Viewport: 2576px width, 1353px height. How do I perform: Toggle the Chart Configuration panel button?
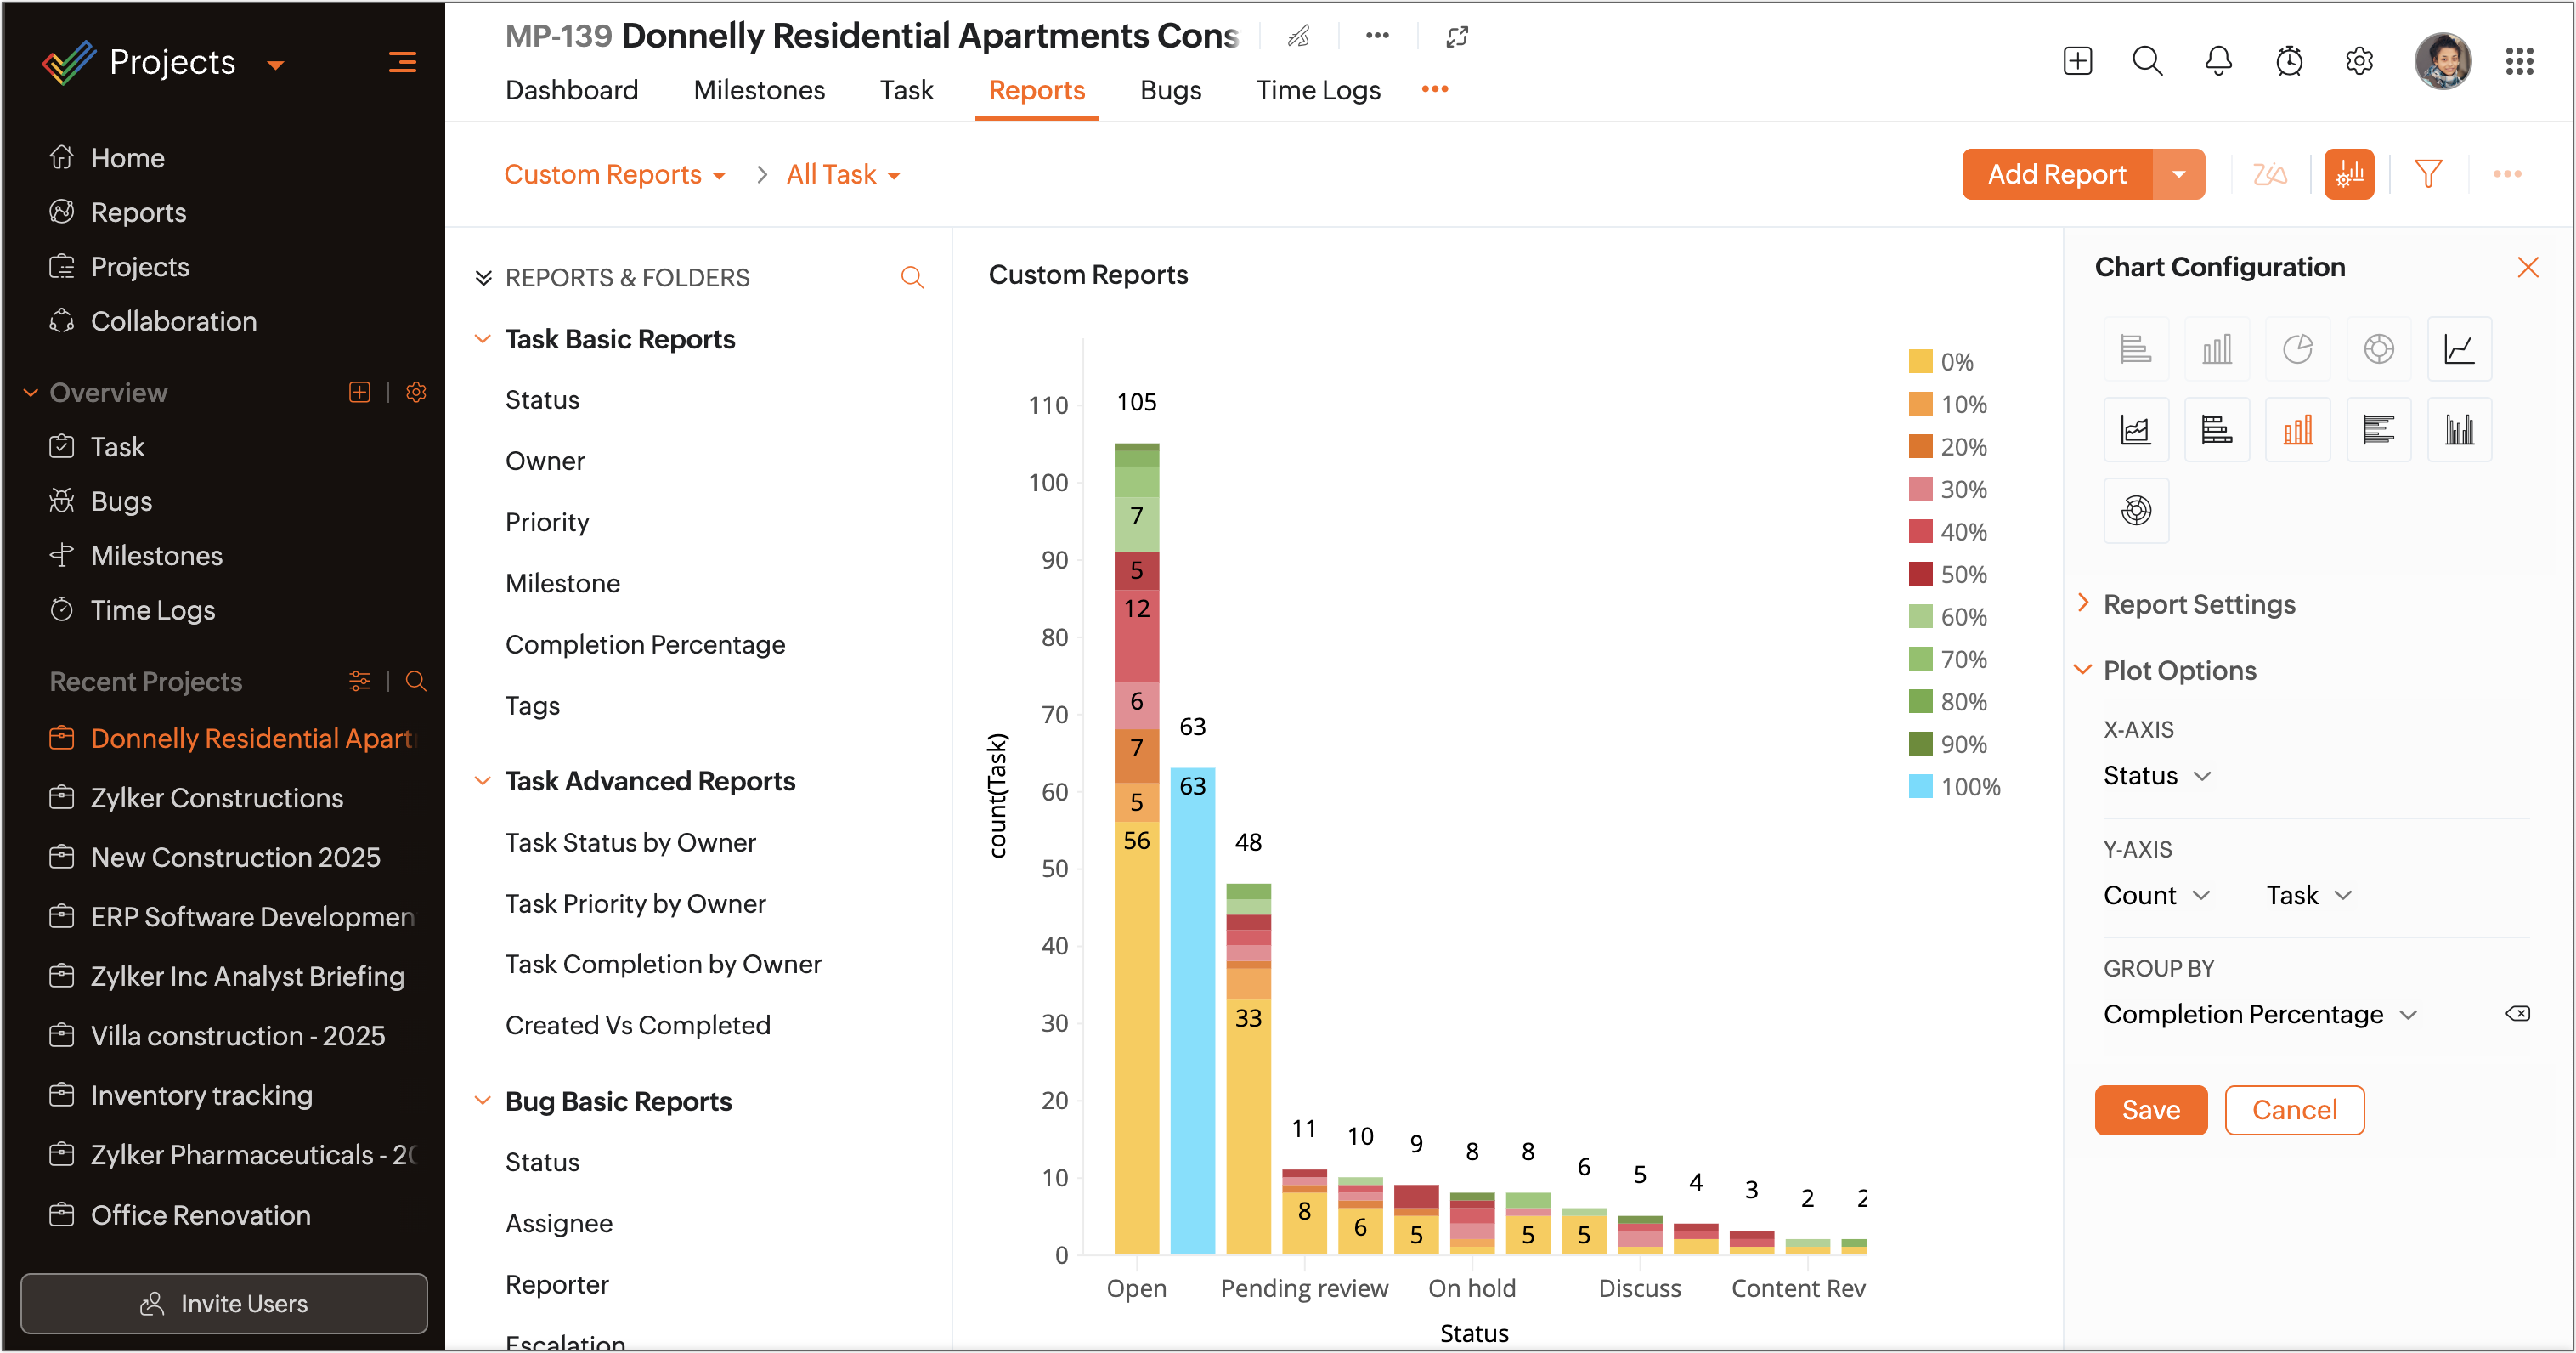(x=2348, y=174)
